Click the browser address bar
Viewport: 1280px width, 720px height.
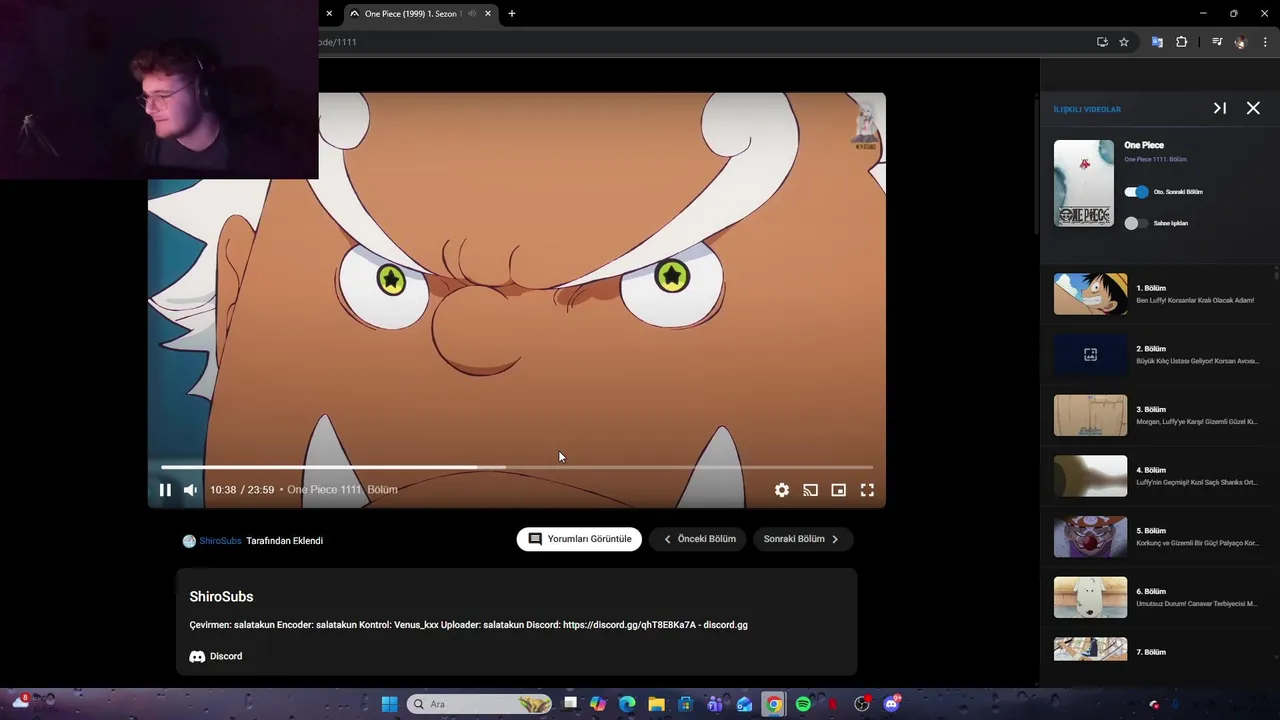pyautogui.click(x=700, y=42)
